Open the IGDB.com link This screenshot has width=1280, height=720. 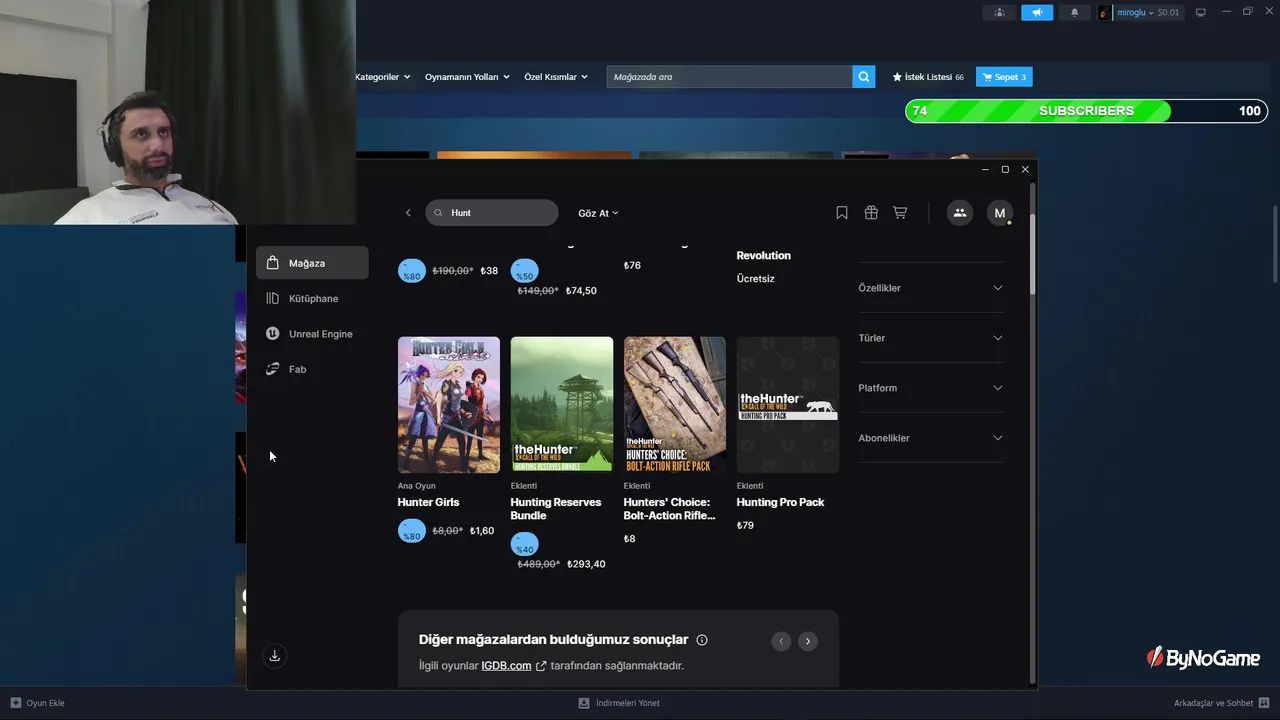[514, 666]
